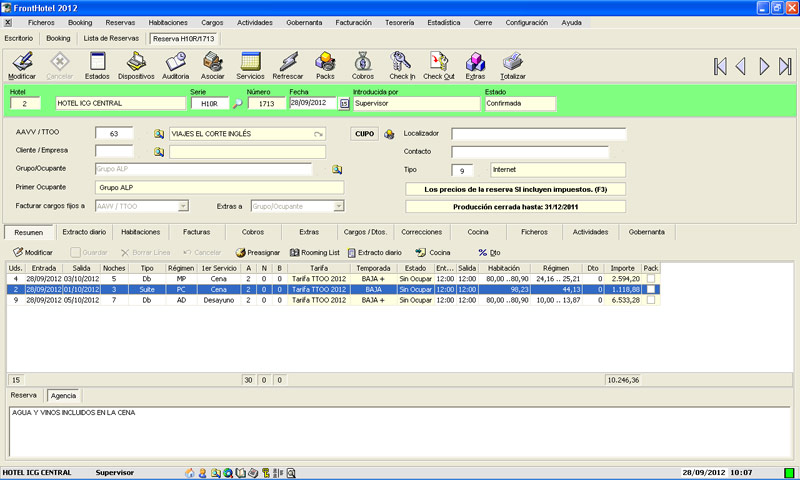Toggle Pack checkbox on the Suite row

[x=651, y=289]
